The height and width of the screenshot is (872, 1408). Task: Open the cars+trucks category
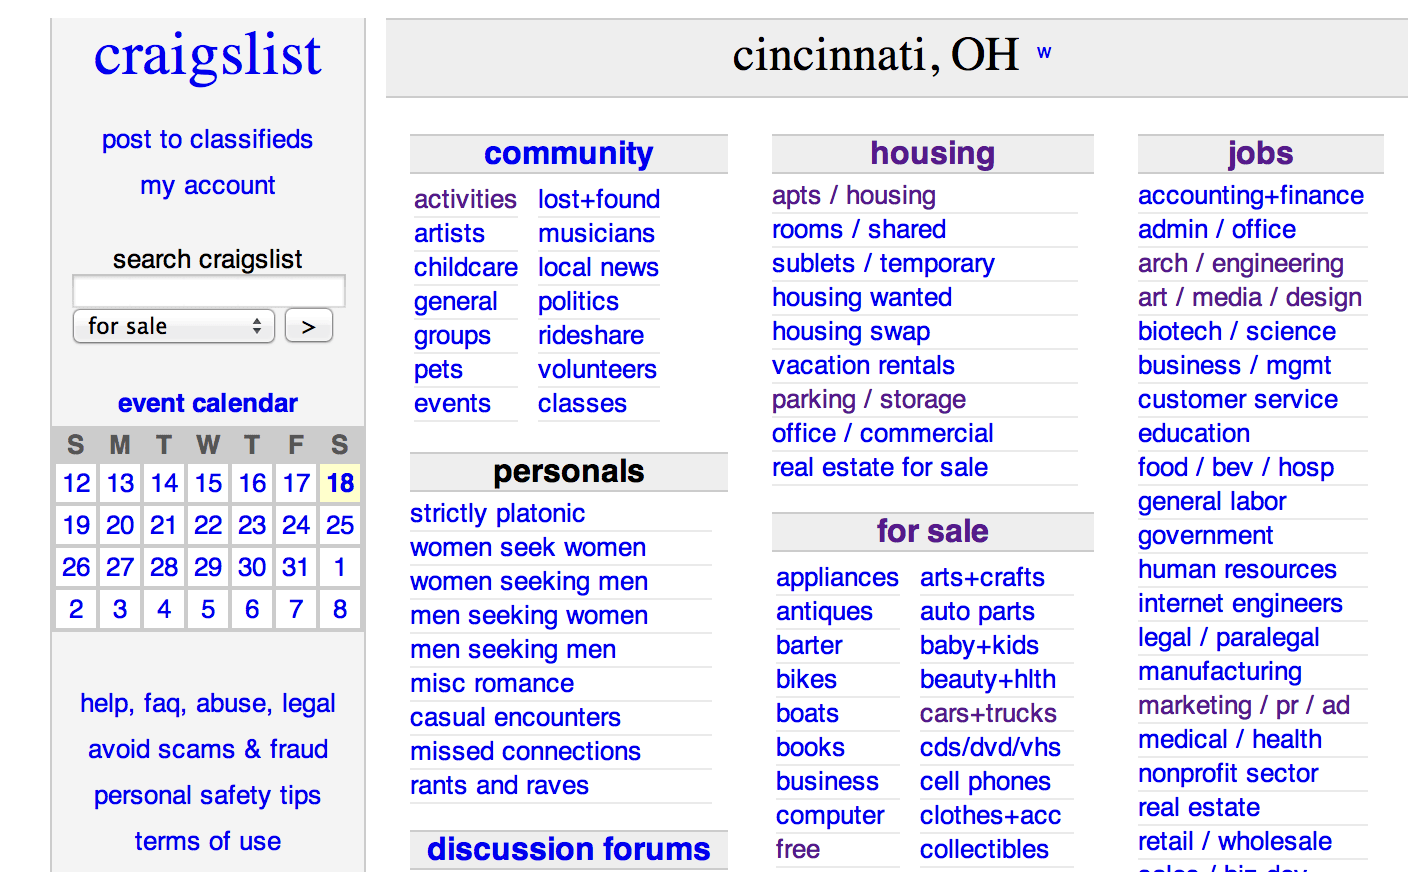click(988, 713)
